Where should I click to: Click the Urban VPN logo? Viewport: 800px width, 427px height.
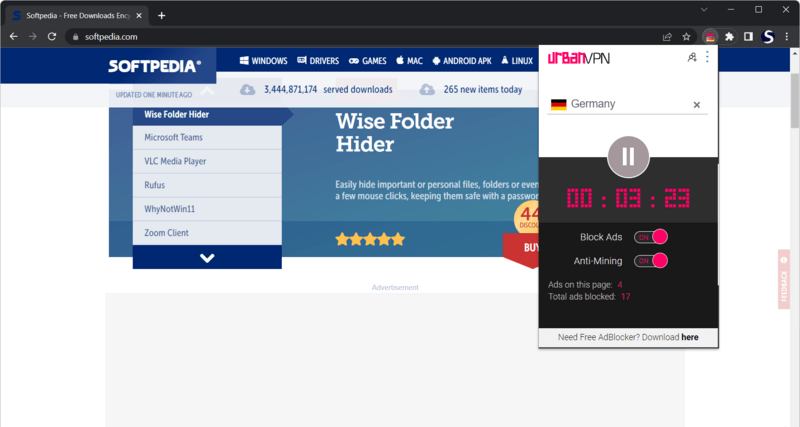(x=579, y=58)
